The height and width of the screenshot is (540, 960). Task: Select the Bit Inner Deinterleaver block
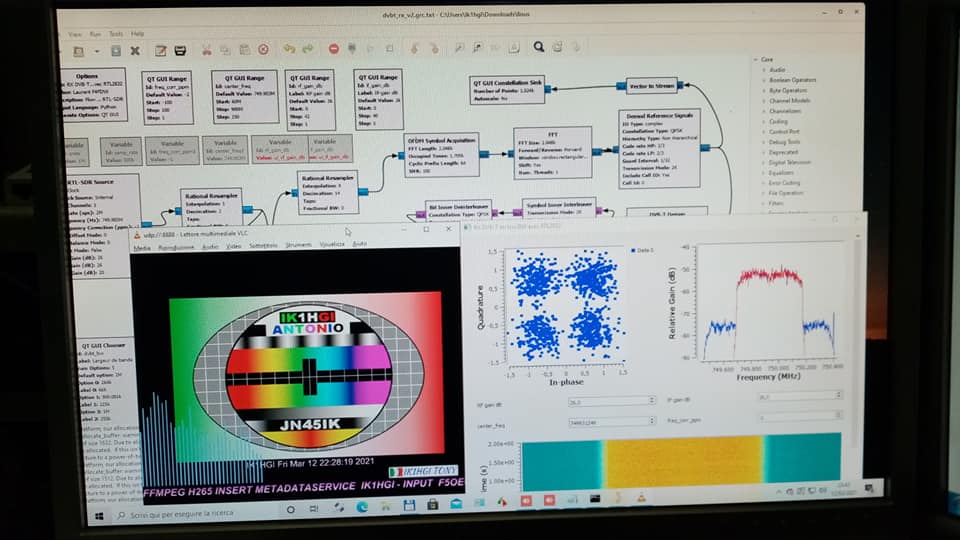pos(458,211)
